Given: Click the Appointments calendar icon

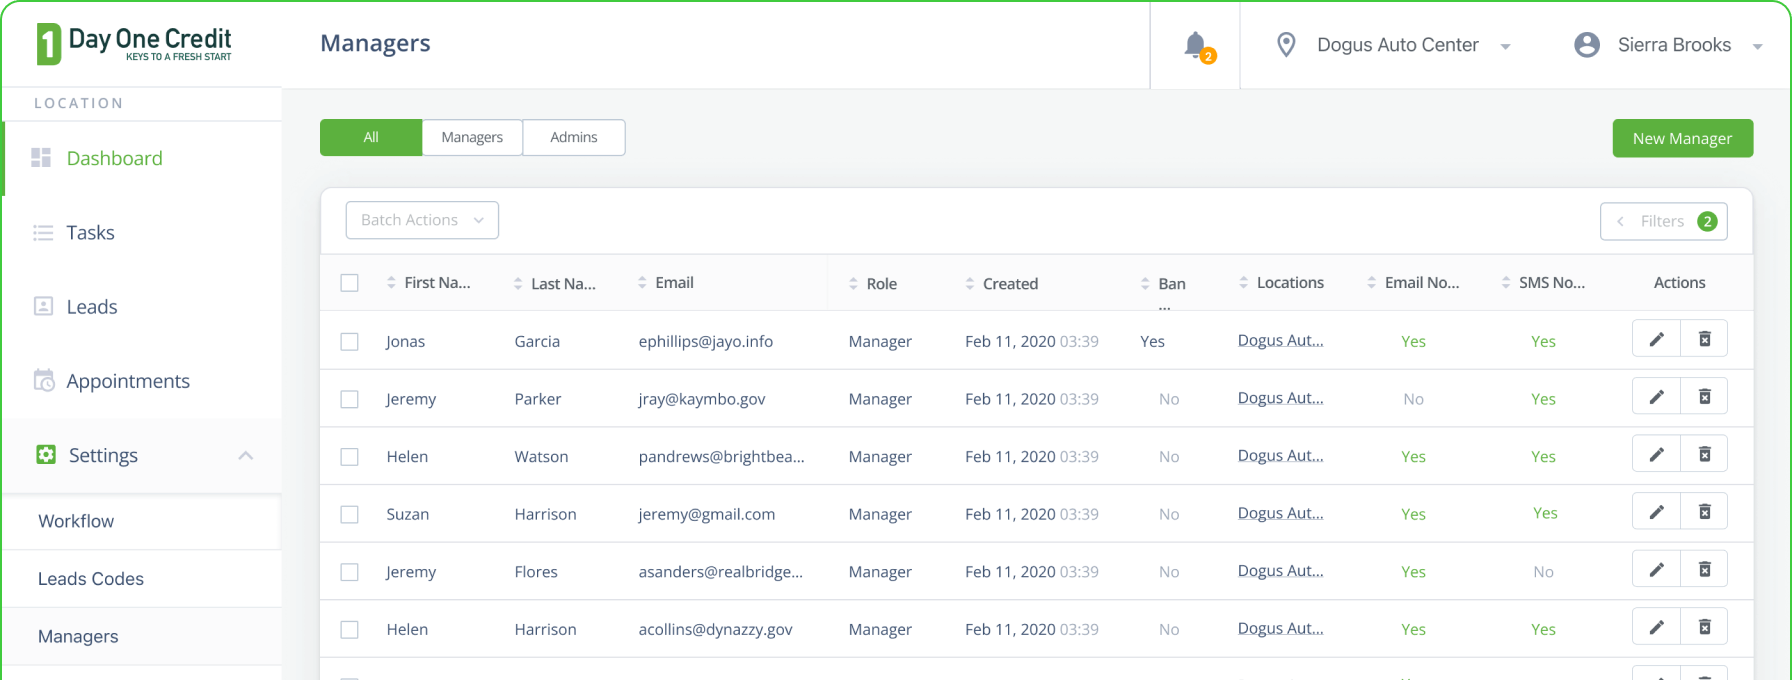Looking at the screenshot, I should click(x=44, y=380).
